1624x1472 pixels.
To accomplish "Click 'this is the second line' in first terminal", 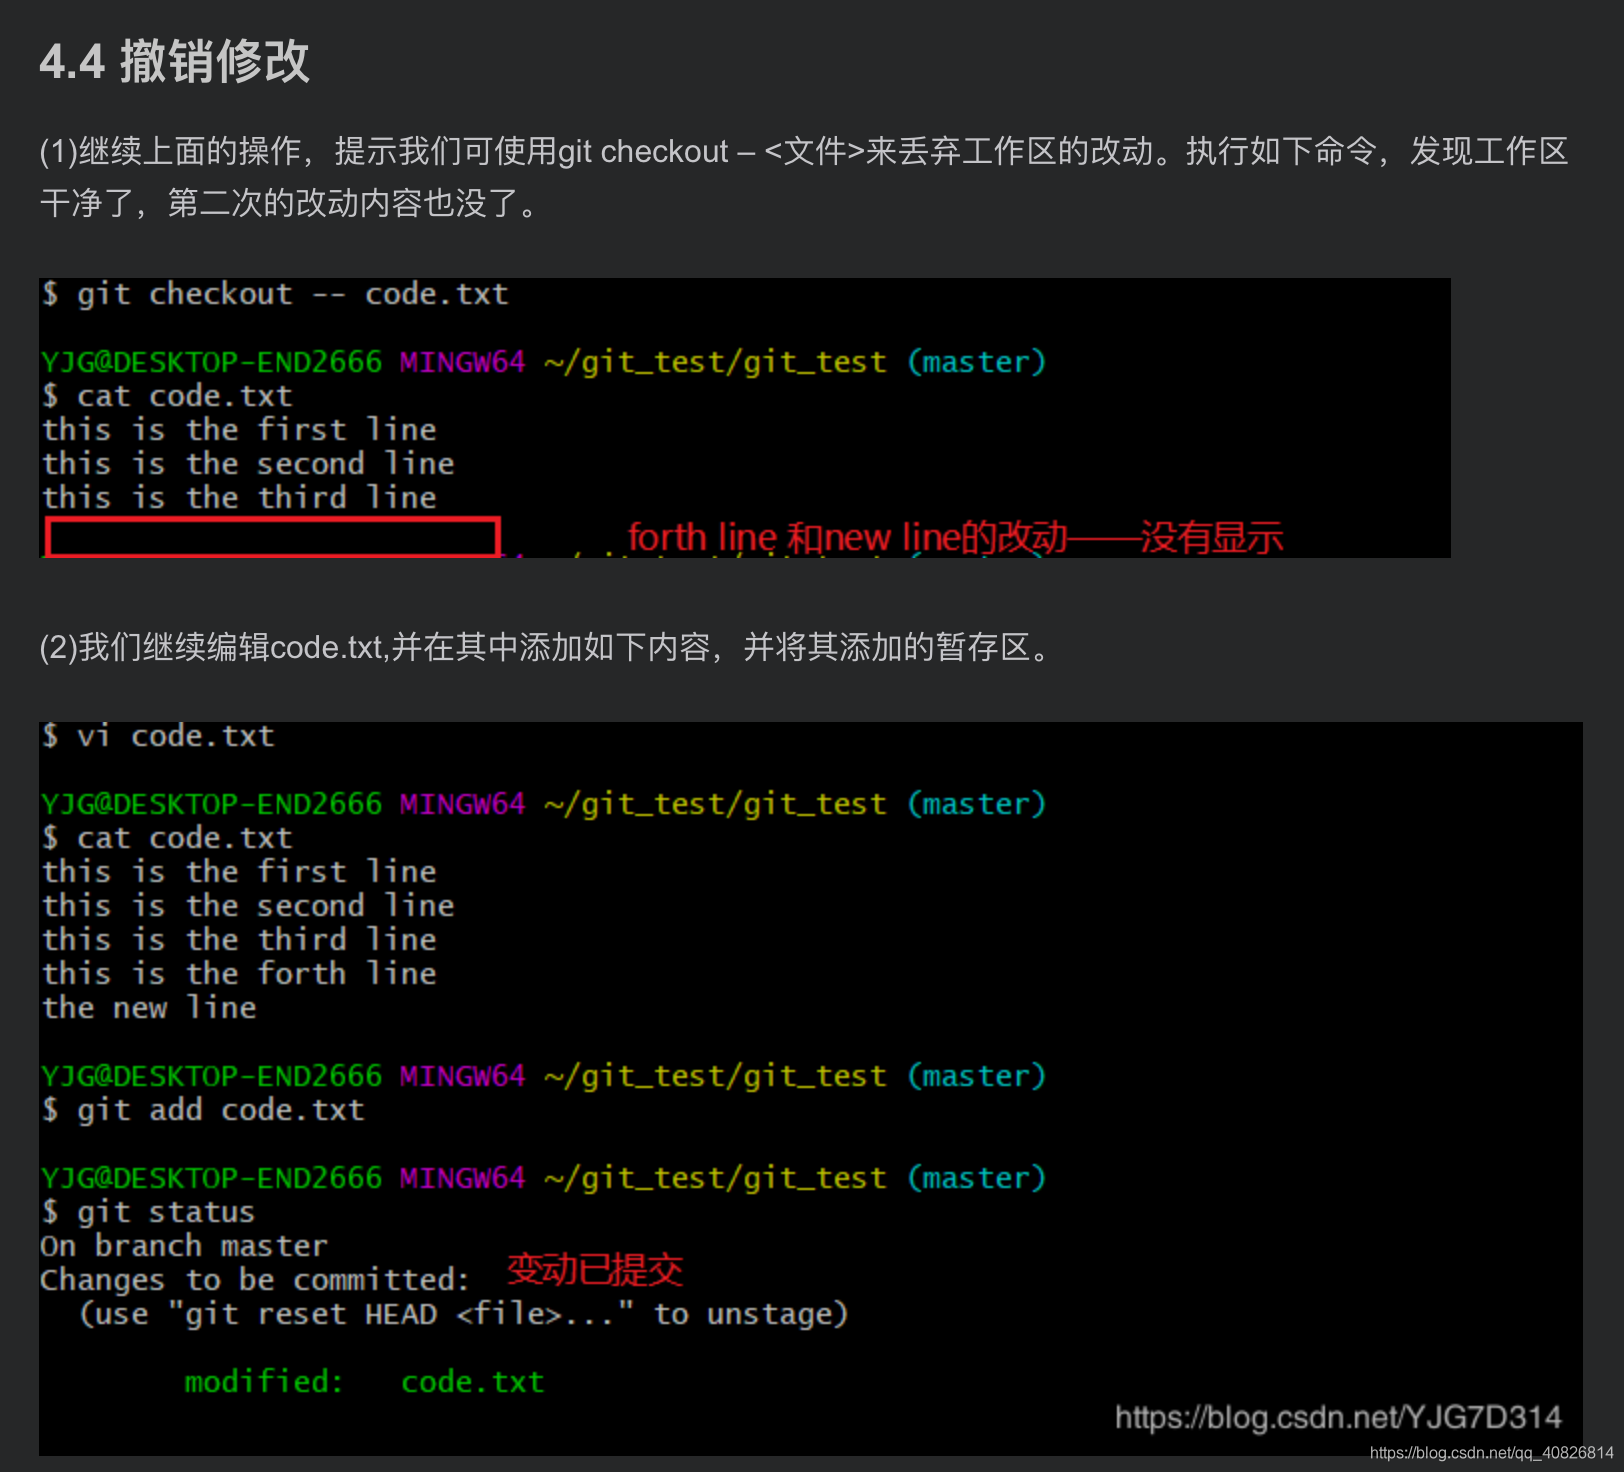I will pyautogui.click(x=248, y=463).
